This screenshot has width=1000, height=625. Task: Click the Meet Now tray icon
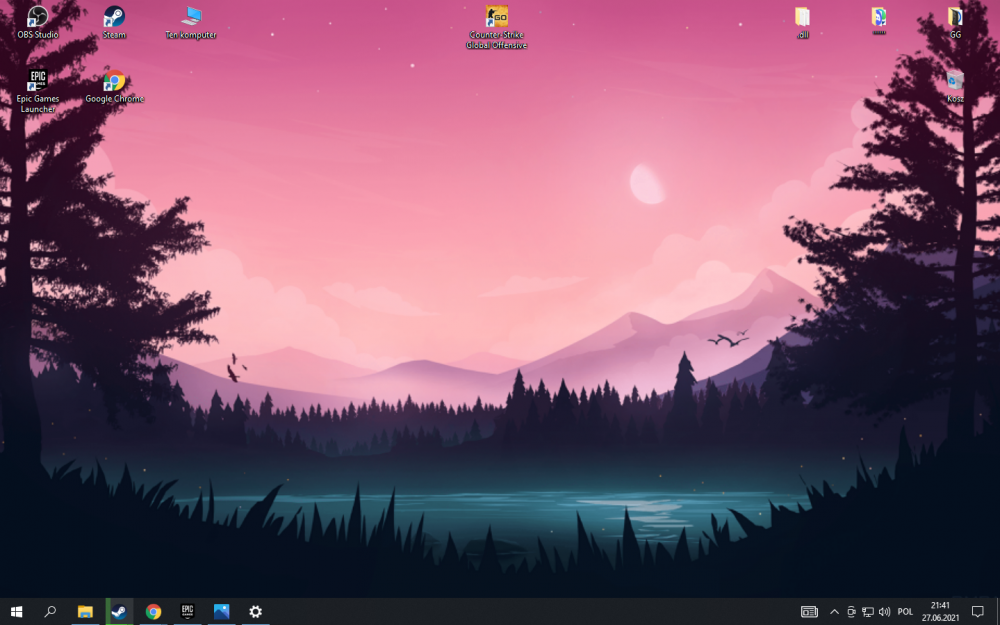(851, 612)
